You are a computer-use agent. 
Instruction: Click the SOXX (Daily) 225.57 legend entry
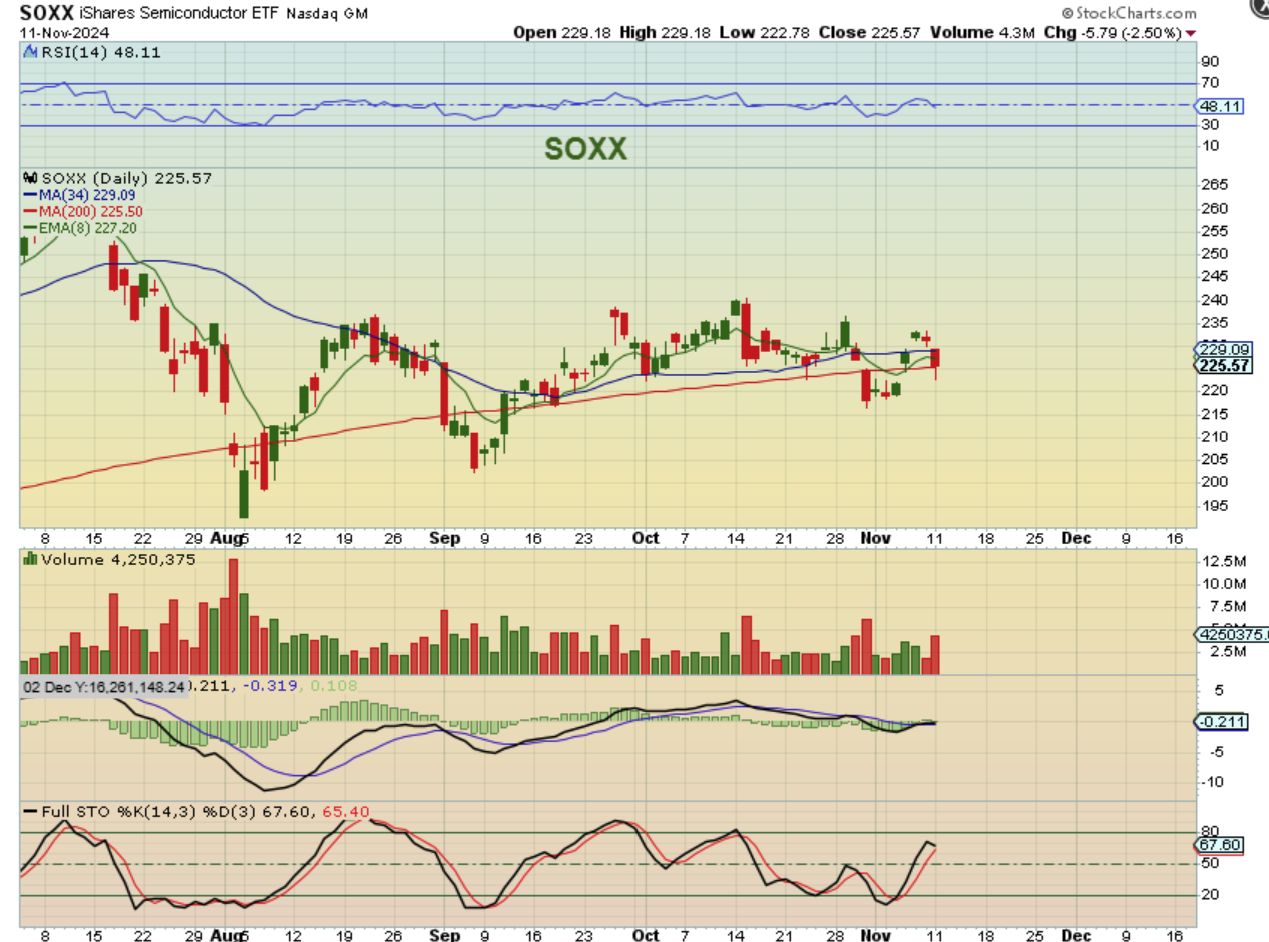[x=129, y=177]
